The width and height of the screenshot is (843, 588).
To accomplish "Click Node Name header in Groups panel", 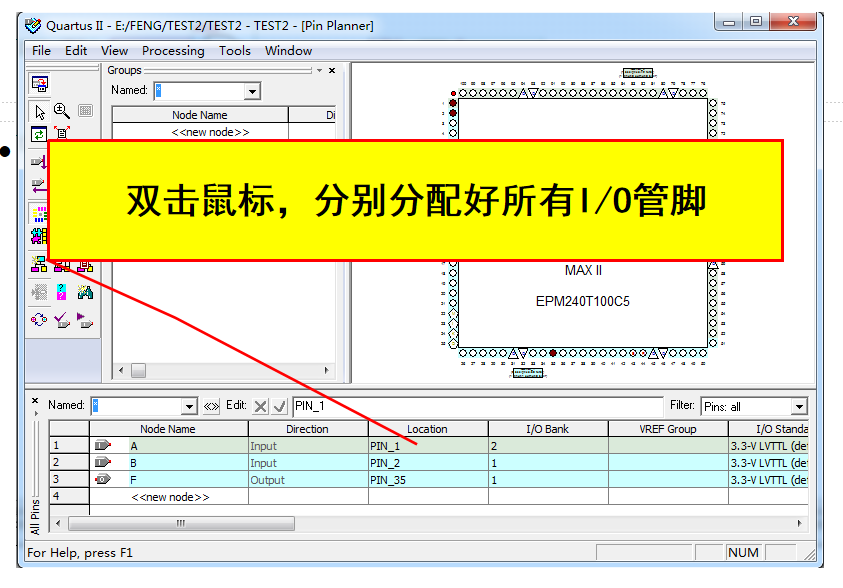I will pyautogui.click(x=200, y=115).
